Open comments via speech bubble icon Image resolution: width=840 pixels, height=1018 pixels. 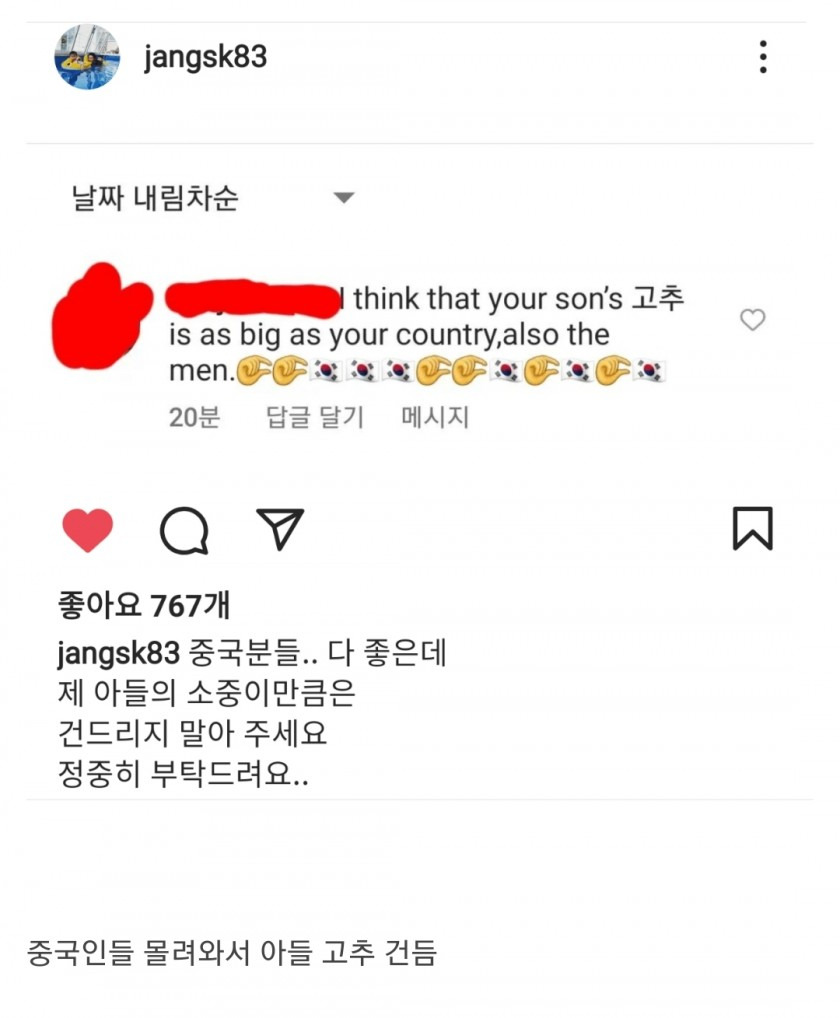click(x=184, y=530)
